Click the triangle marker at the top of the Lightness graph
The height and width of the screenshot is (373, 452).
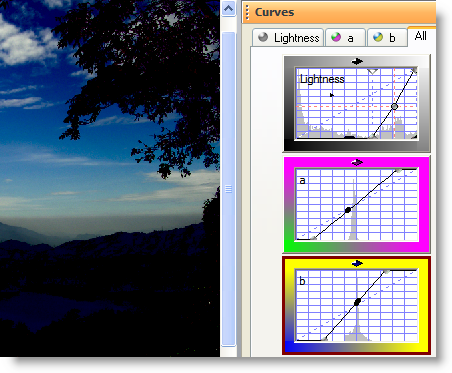[372, 71]
